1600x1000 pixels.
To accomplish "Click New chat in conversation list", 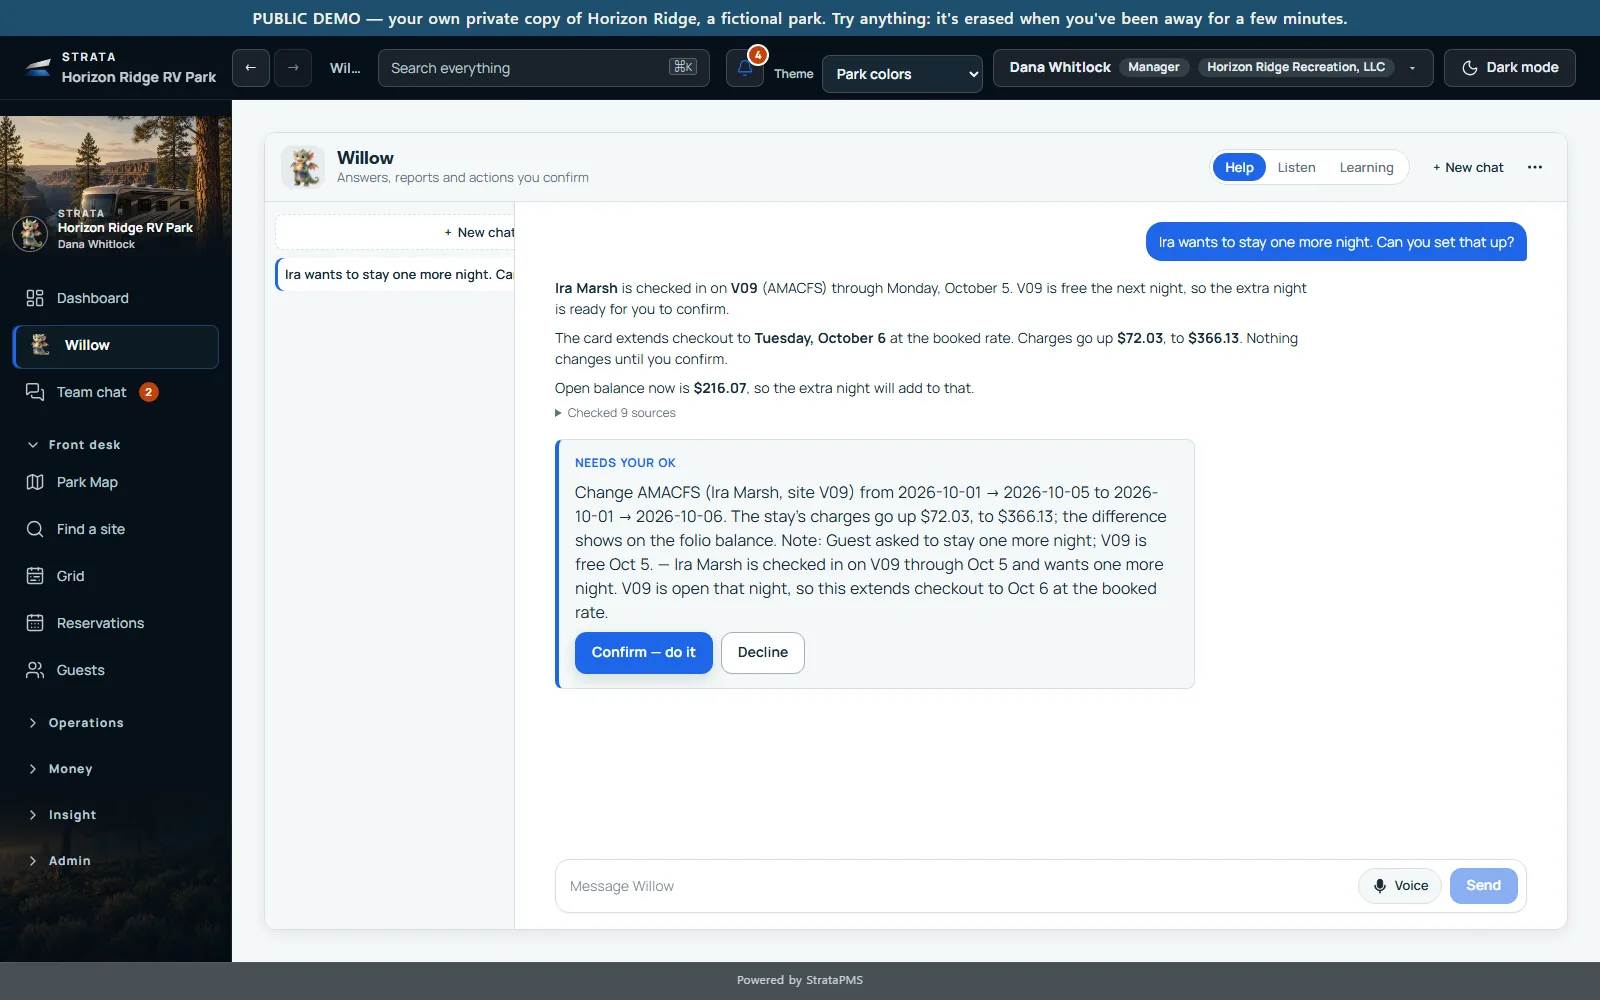I will click(395, 232).
